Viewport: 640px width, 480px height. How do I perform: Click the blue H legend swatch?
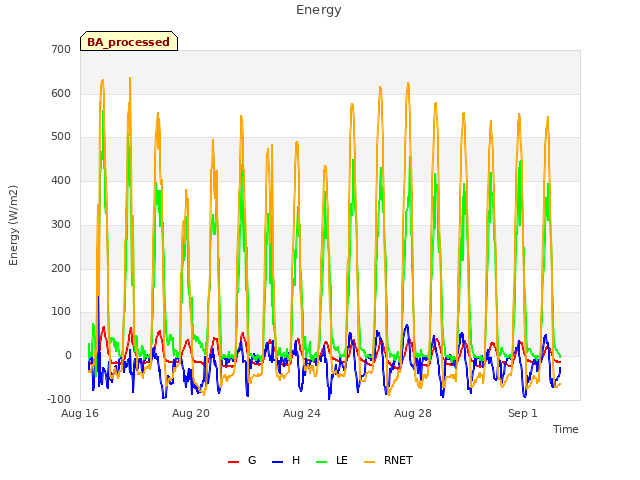[x=278, y=462]
